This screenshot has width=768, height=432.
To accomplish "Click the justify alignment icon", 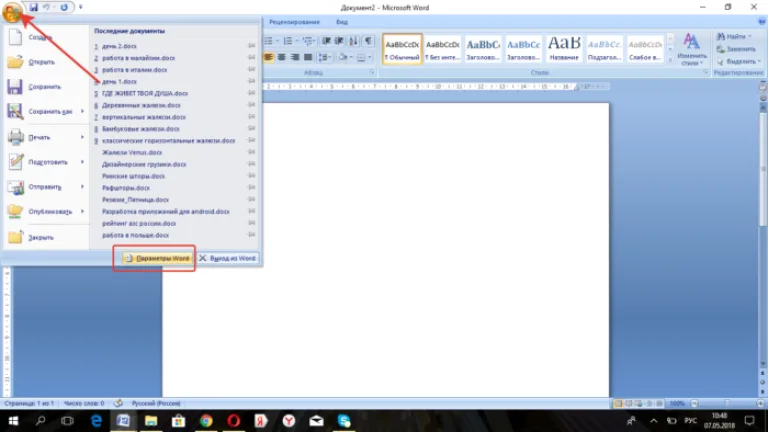I will [x=308, y=57].
